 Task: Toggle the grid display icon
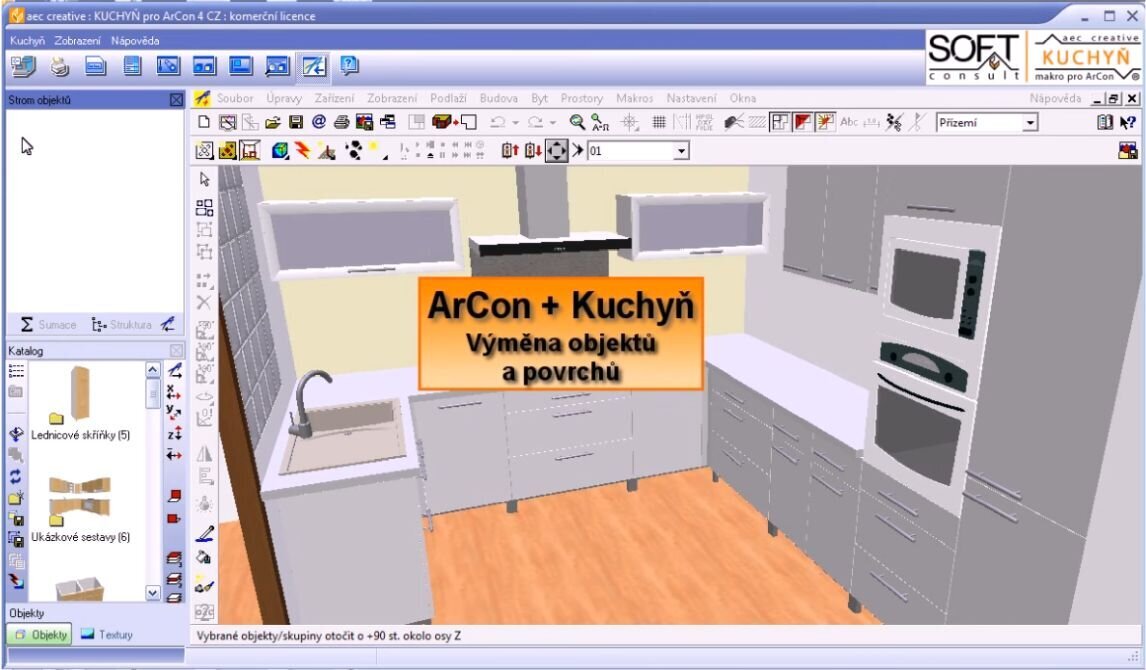[x=658, y=122]
